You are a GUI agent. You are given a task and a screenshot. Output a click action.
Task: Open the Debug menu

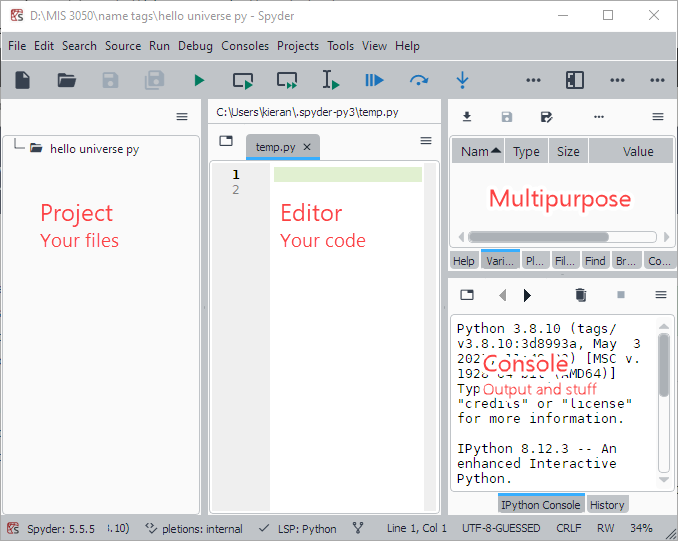coord(195,46)
